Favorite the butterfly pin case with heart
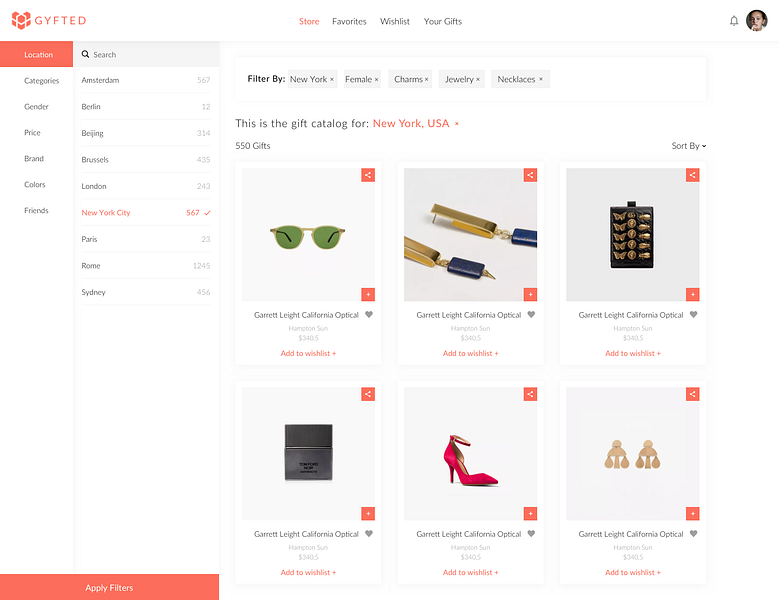 [694, 314]
